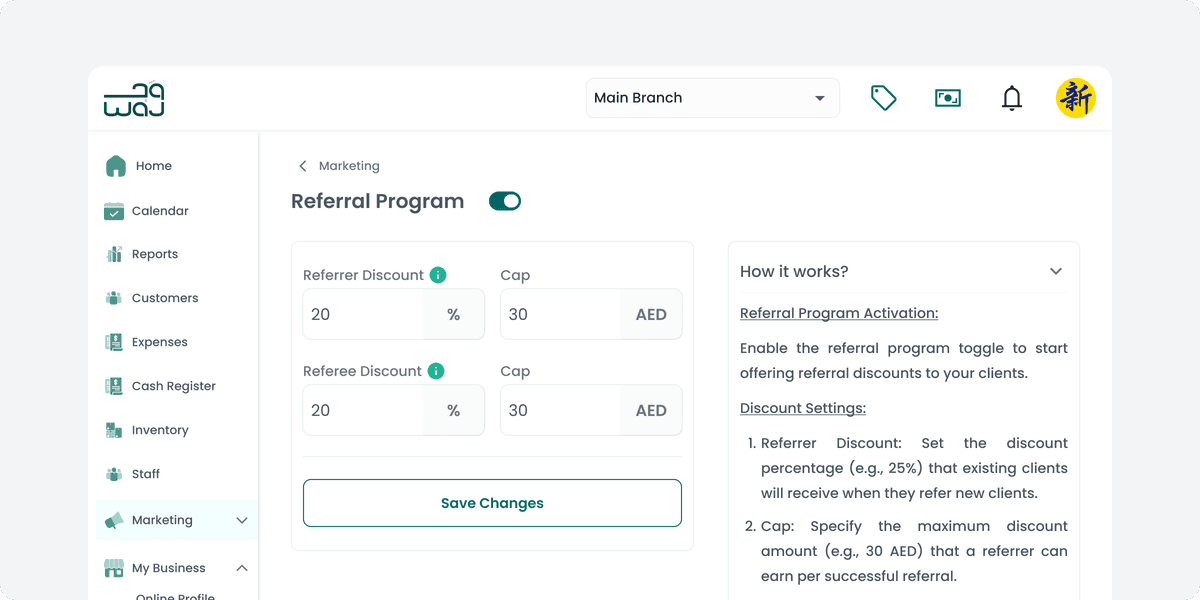The height and width of the screenshot is (600, 1200).
Task: Select the Inventory sidebar icon
Action: click(115, 429)
